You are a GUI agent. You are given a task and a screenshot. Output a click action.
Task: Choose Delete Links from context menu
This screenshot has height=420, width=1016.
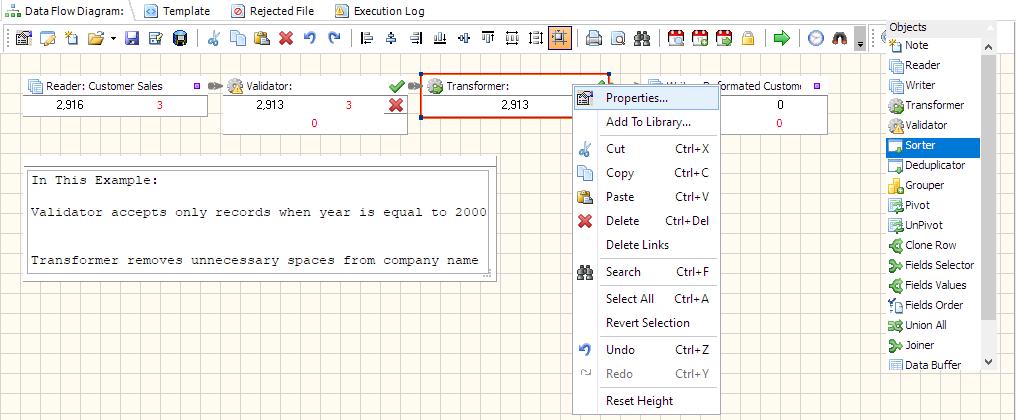(647, 245)
